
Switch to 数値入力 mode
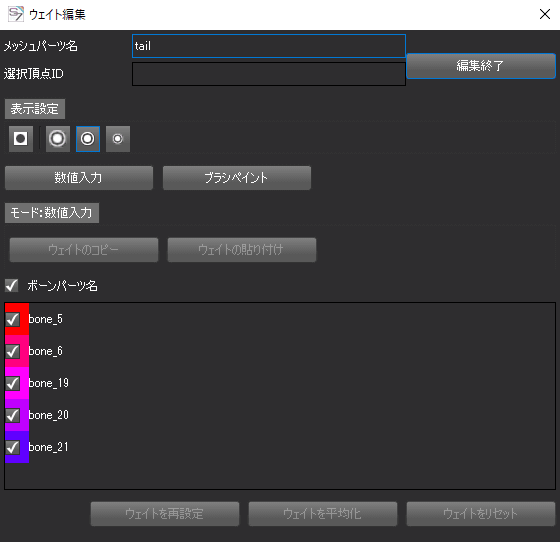[x=79, y=178]
